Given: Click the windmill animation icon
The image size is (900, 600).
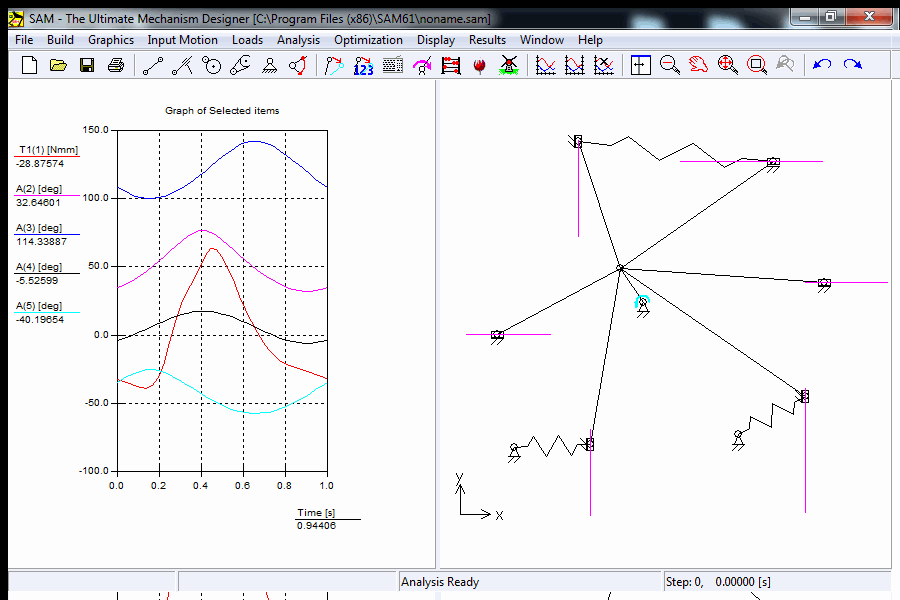Looking at the screenshot, I should point(508,65).
